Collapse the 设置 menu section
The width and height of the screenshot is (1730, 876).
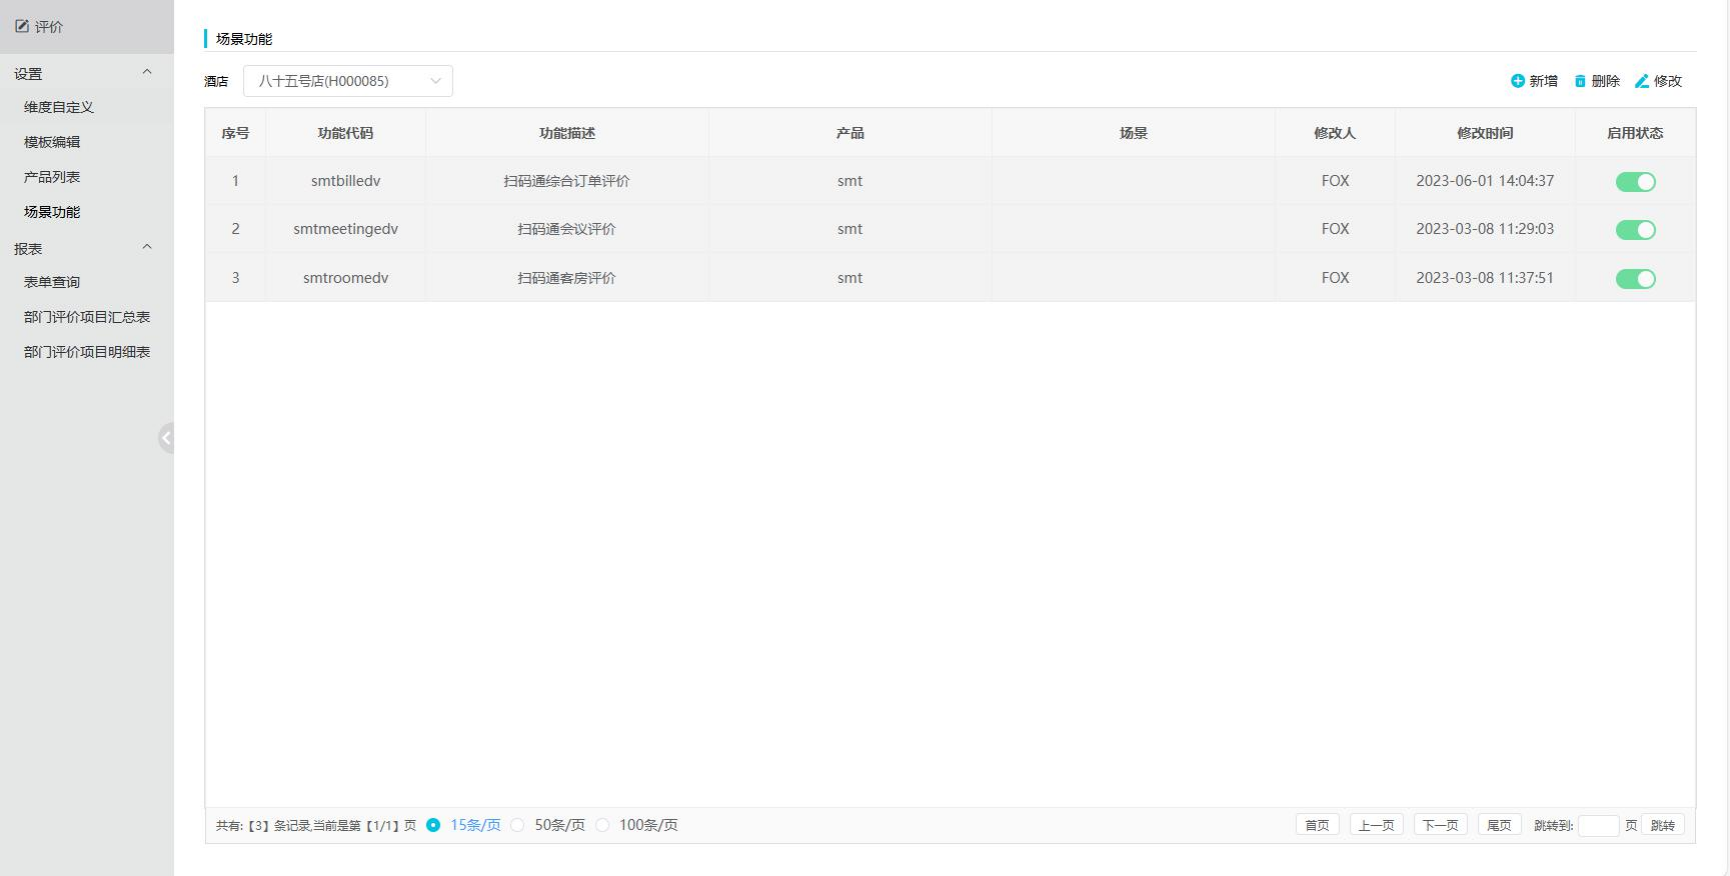click(147, 73)
